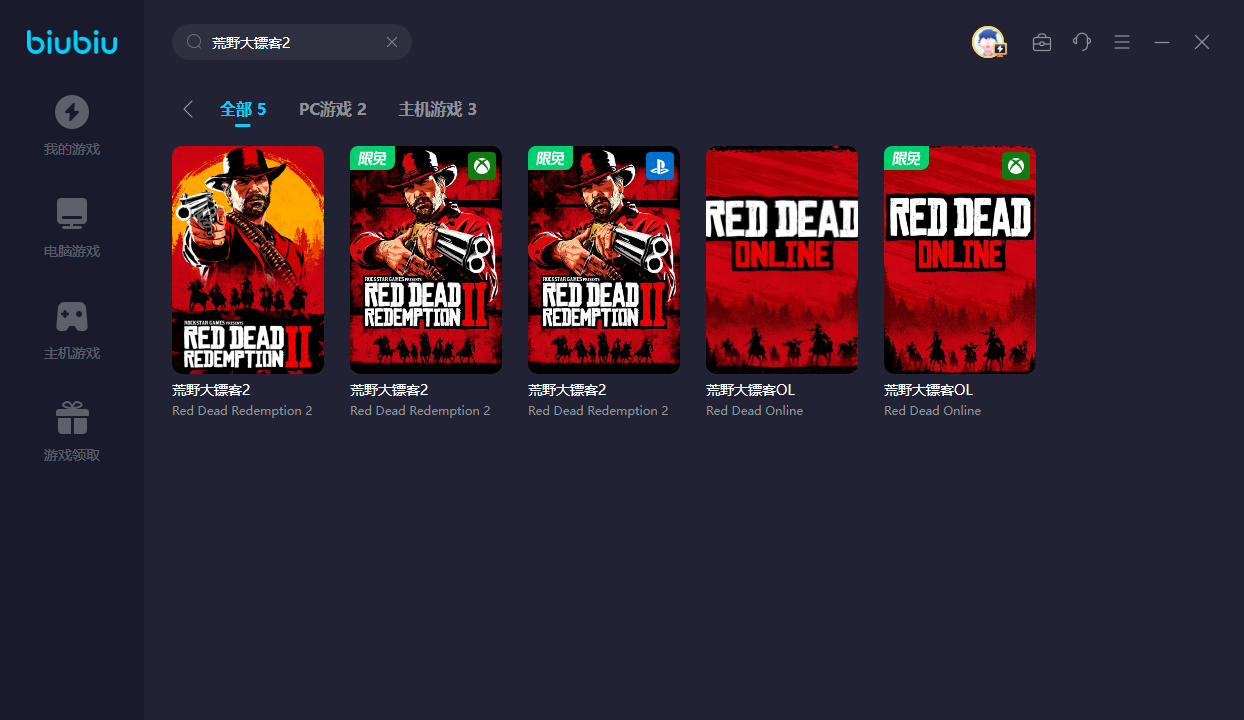Switch to 全部 5 tab
1244x720 pixels.
tap(243, 109)
